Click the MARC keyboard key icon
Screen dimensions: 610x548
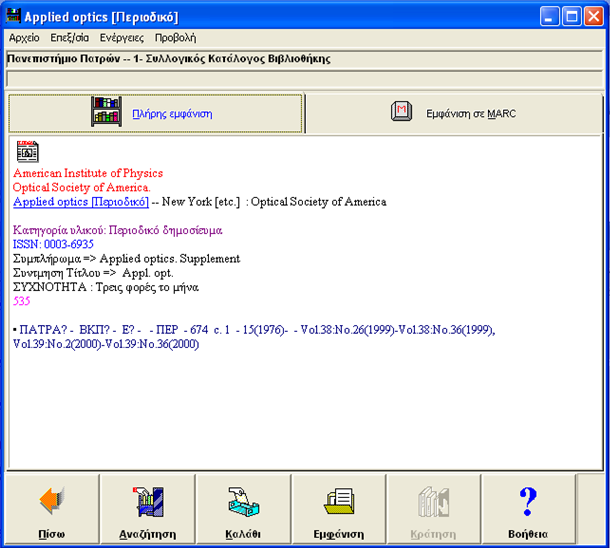pos(401,111)
